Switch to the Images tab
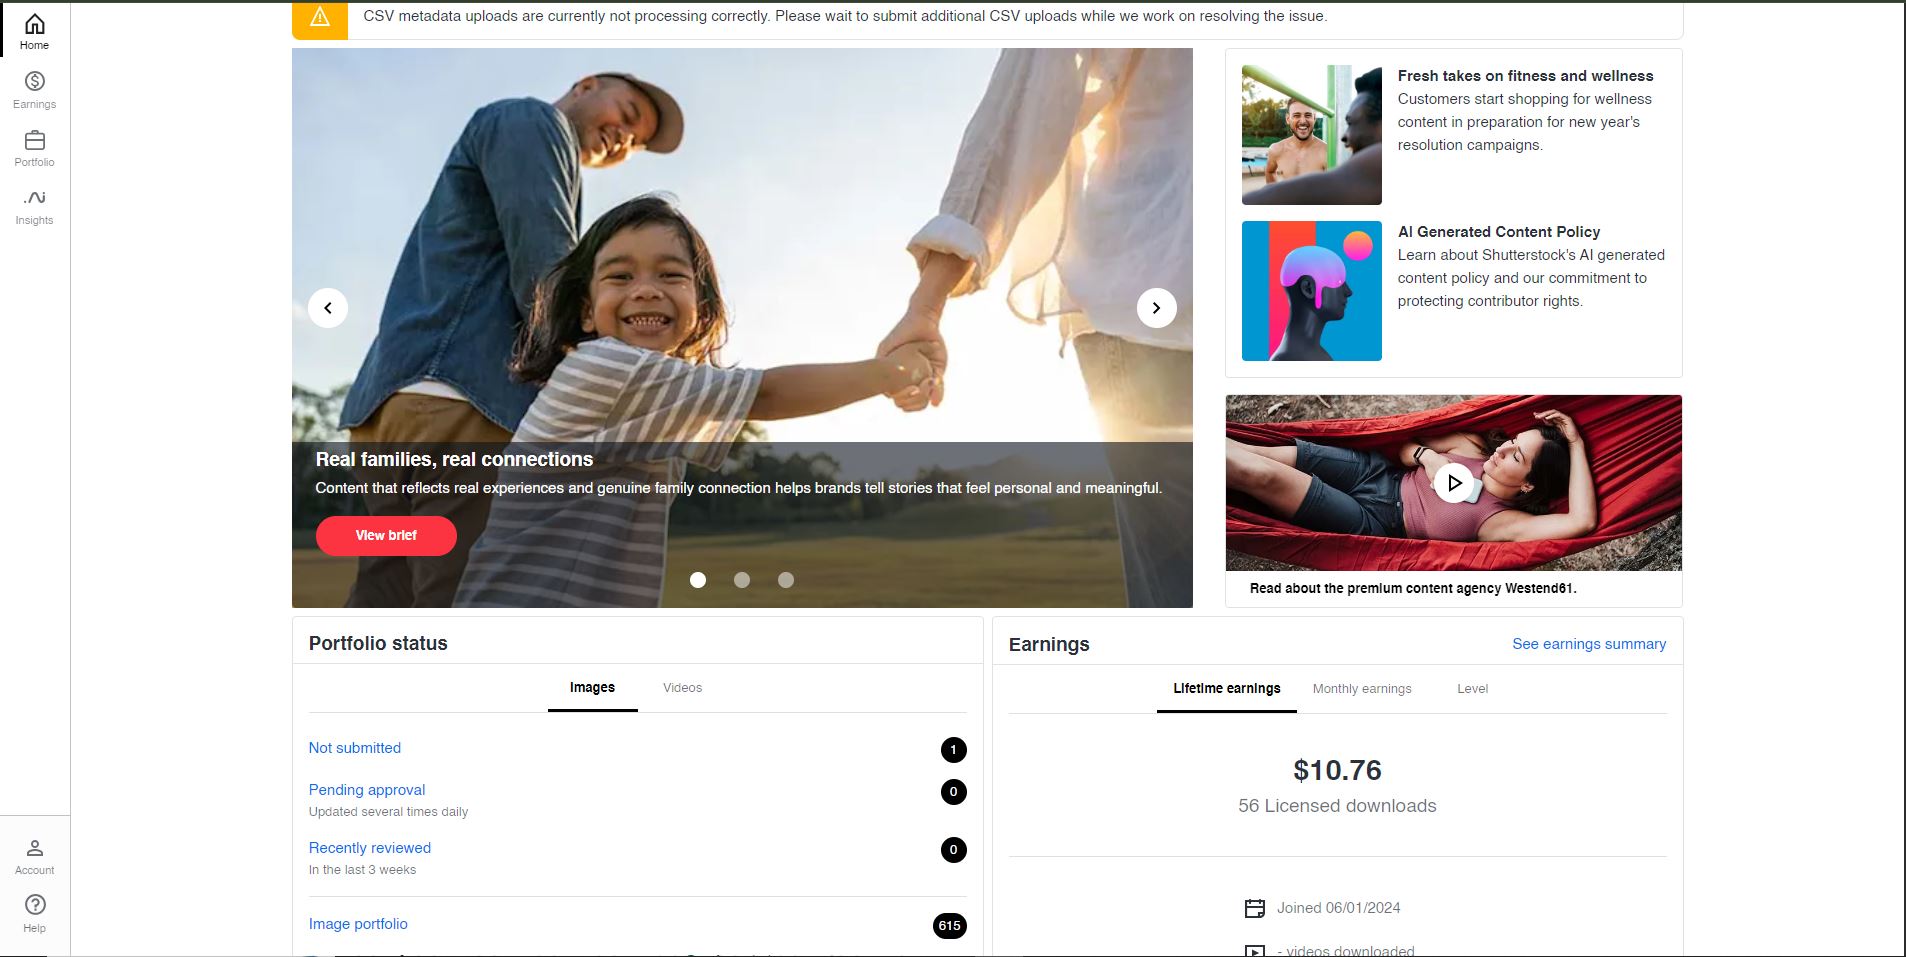The height and width of the screenshot is (957, 1906). click(592, 688)
